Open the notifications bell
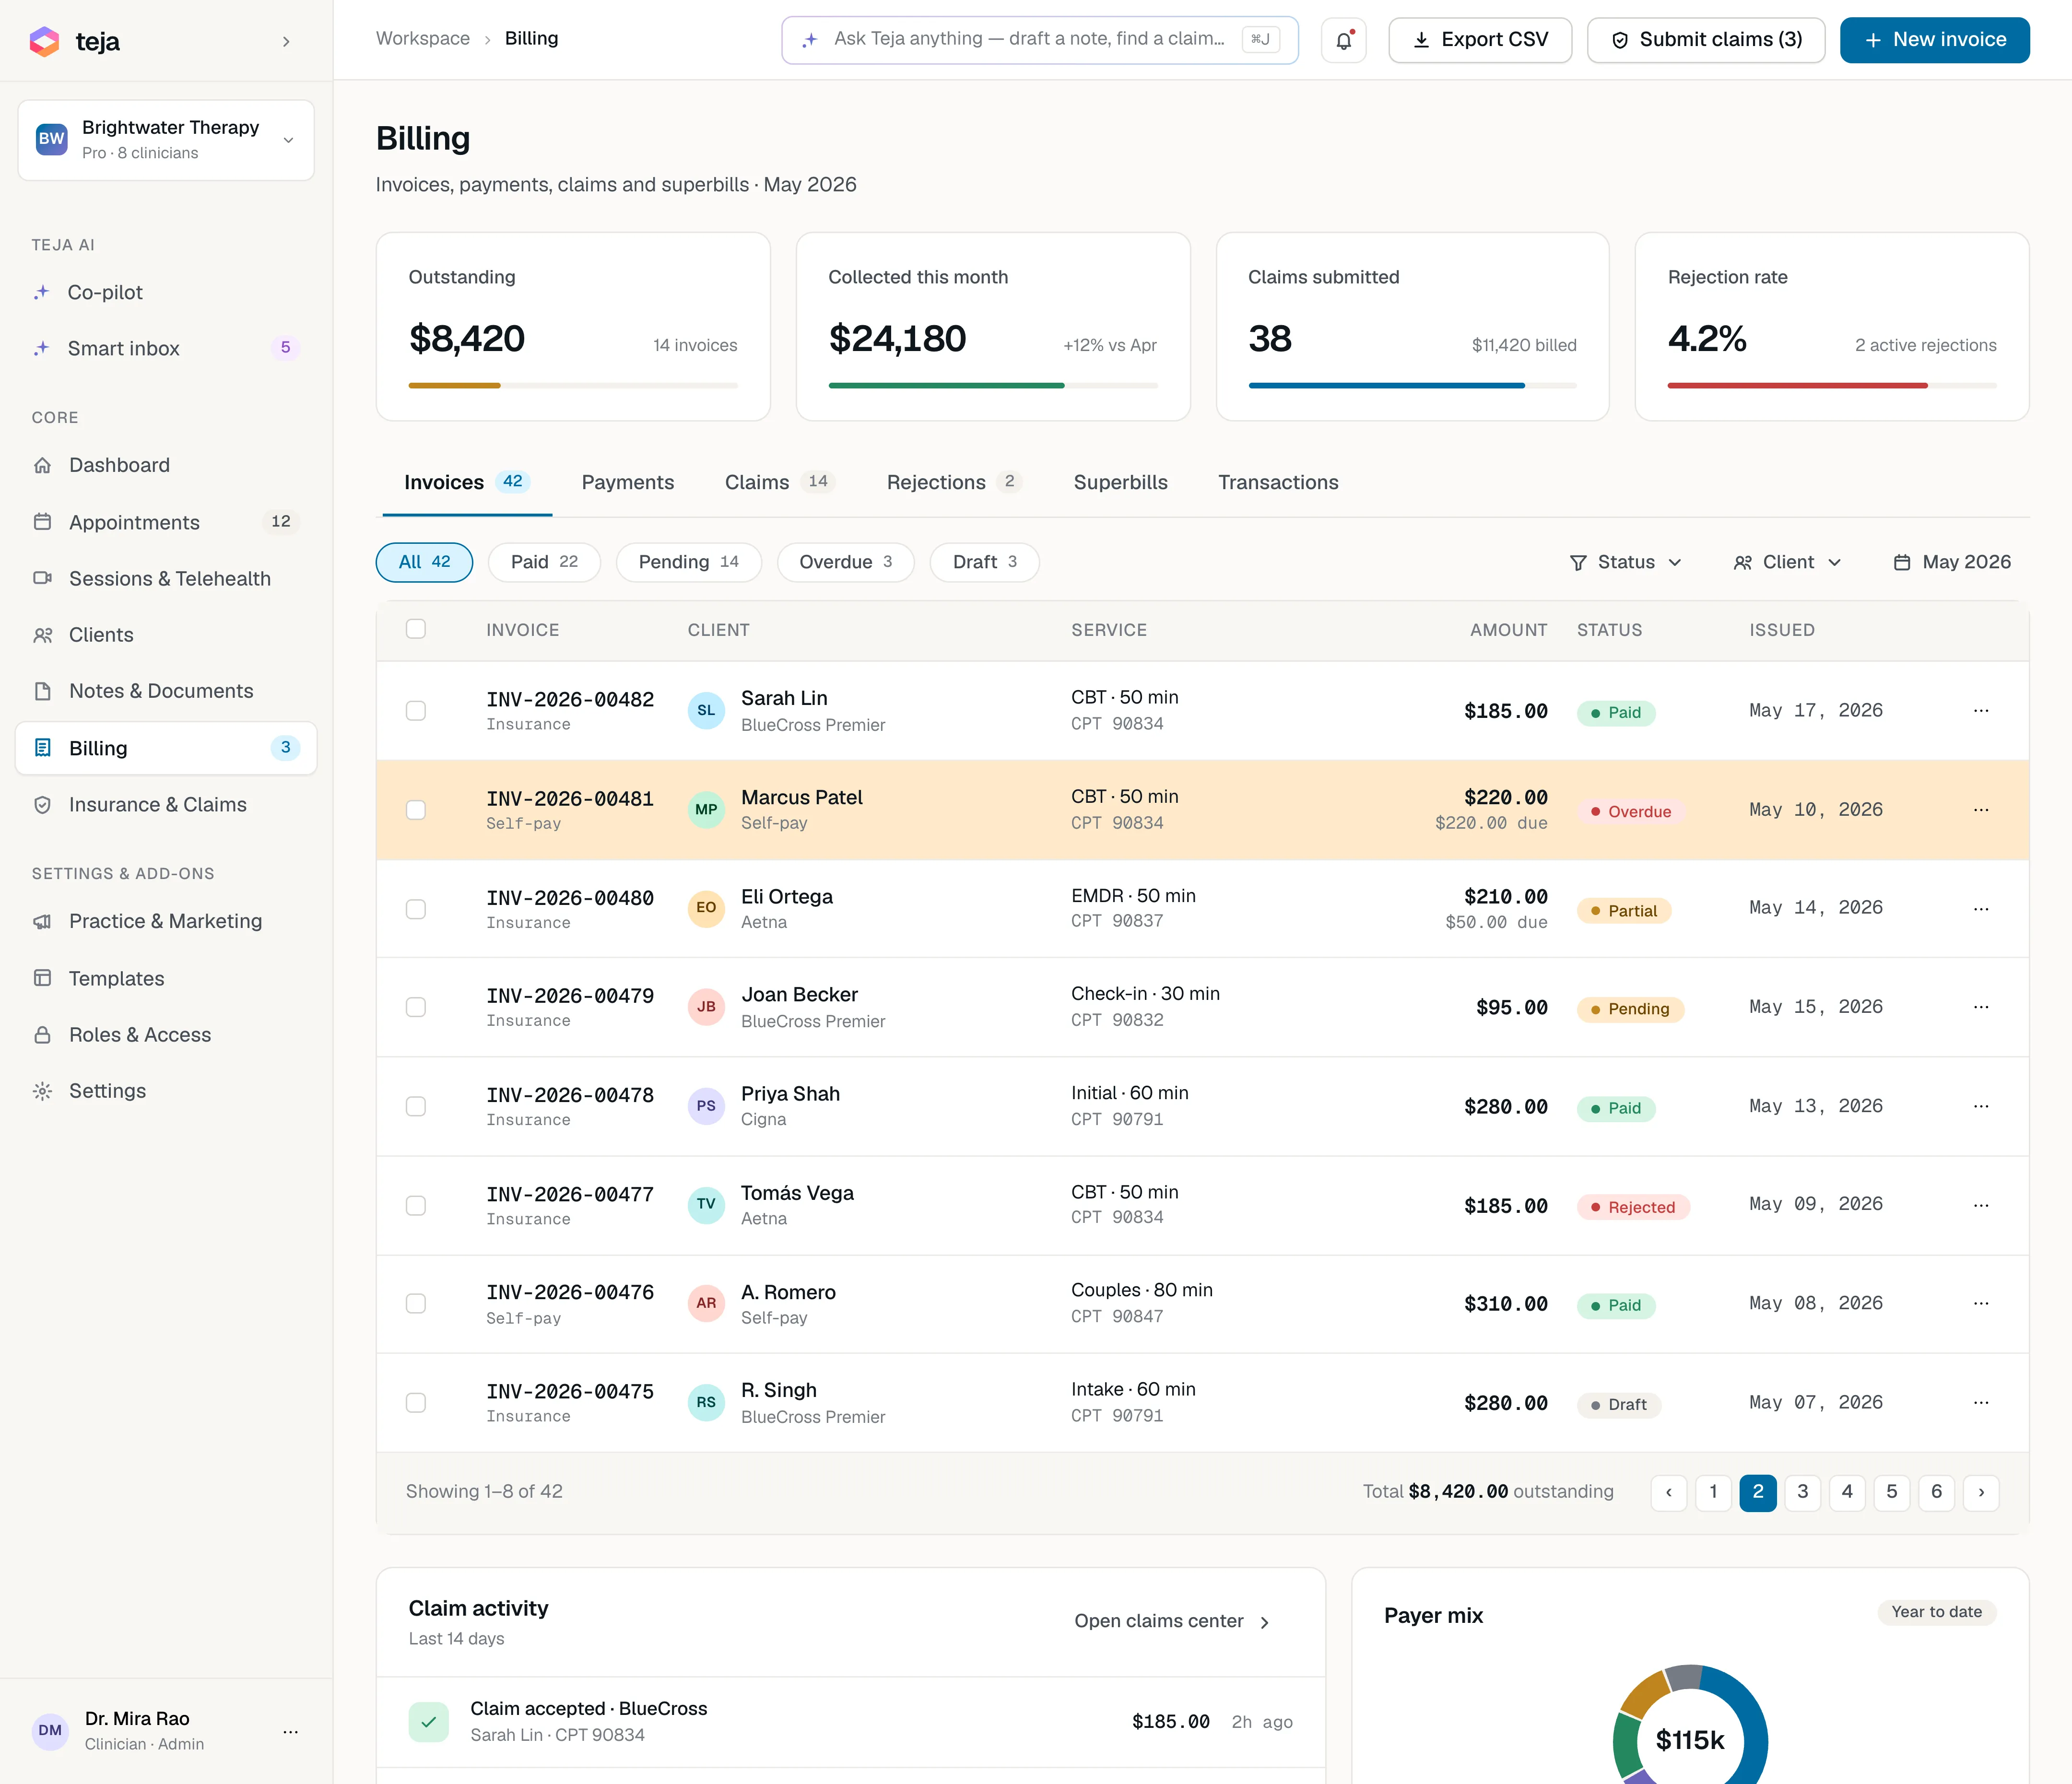Viewport: 2072px width, 1784px height. (x=1343, y=40)
